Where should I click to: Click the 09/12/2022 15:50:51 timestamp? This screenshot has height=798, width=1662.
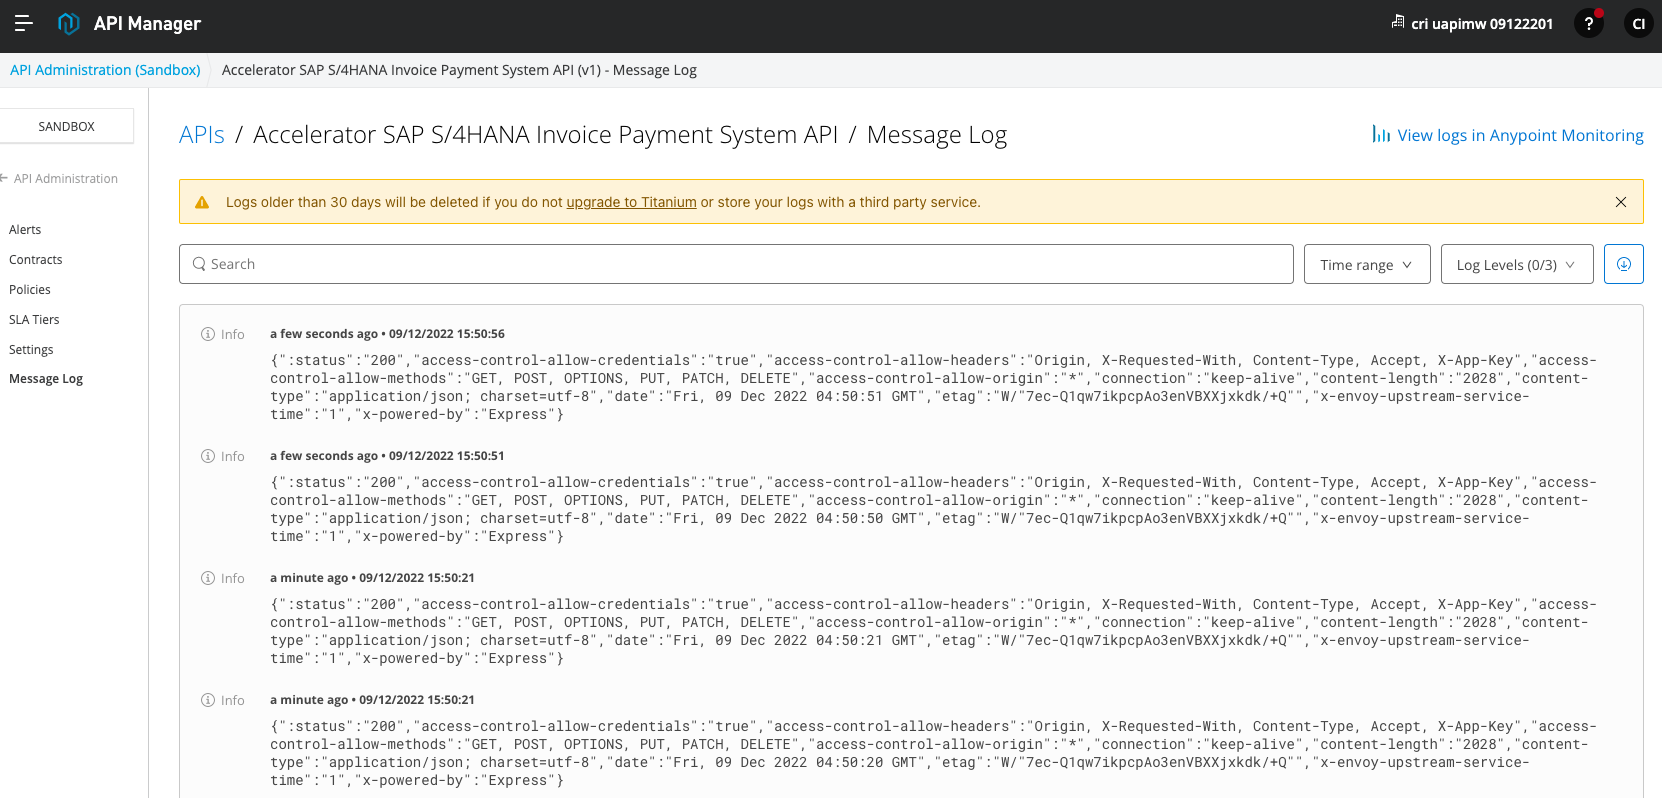pyautogui.click(x=447, y=456)
